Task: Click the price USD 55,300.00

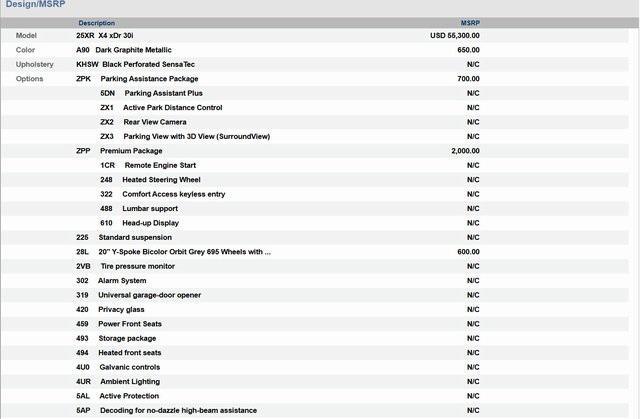Action: coord(455,35)
